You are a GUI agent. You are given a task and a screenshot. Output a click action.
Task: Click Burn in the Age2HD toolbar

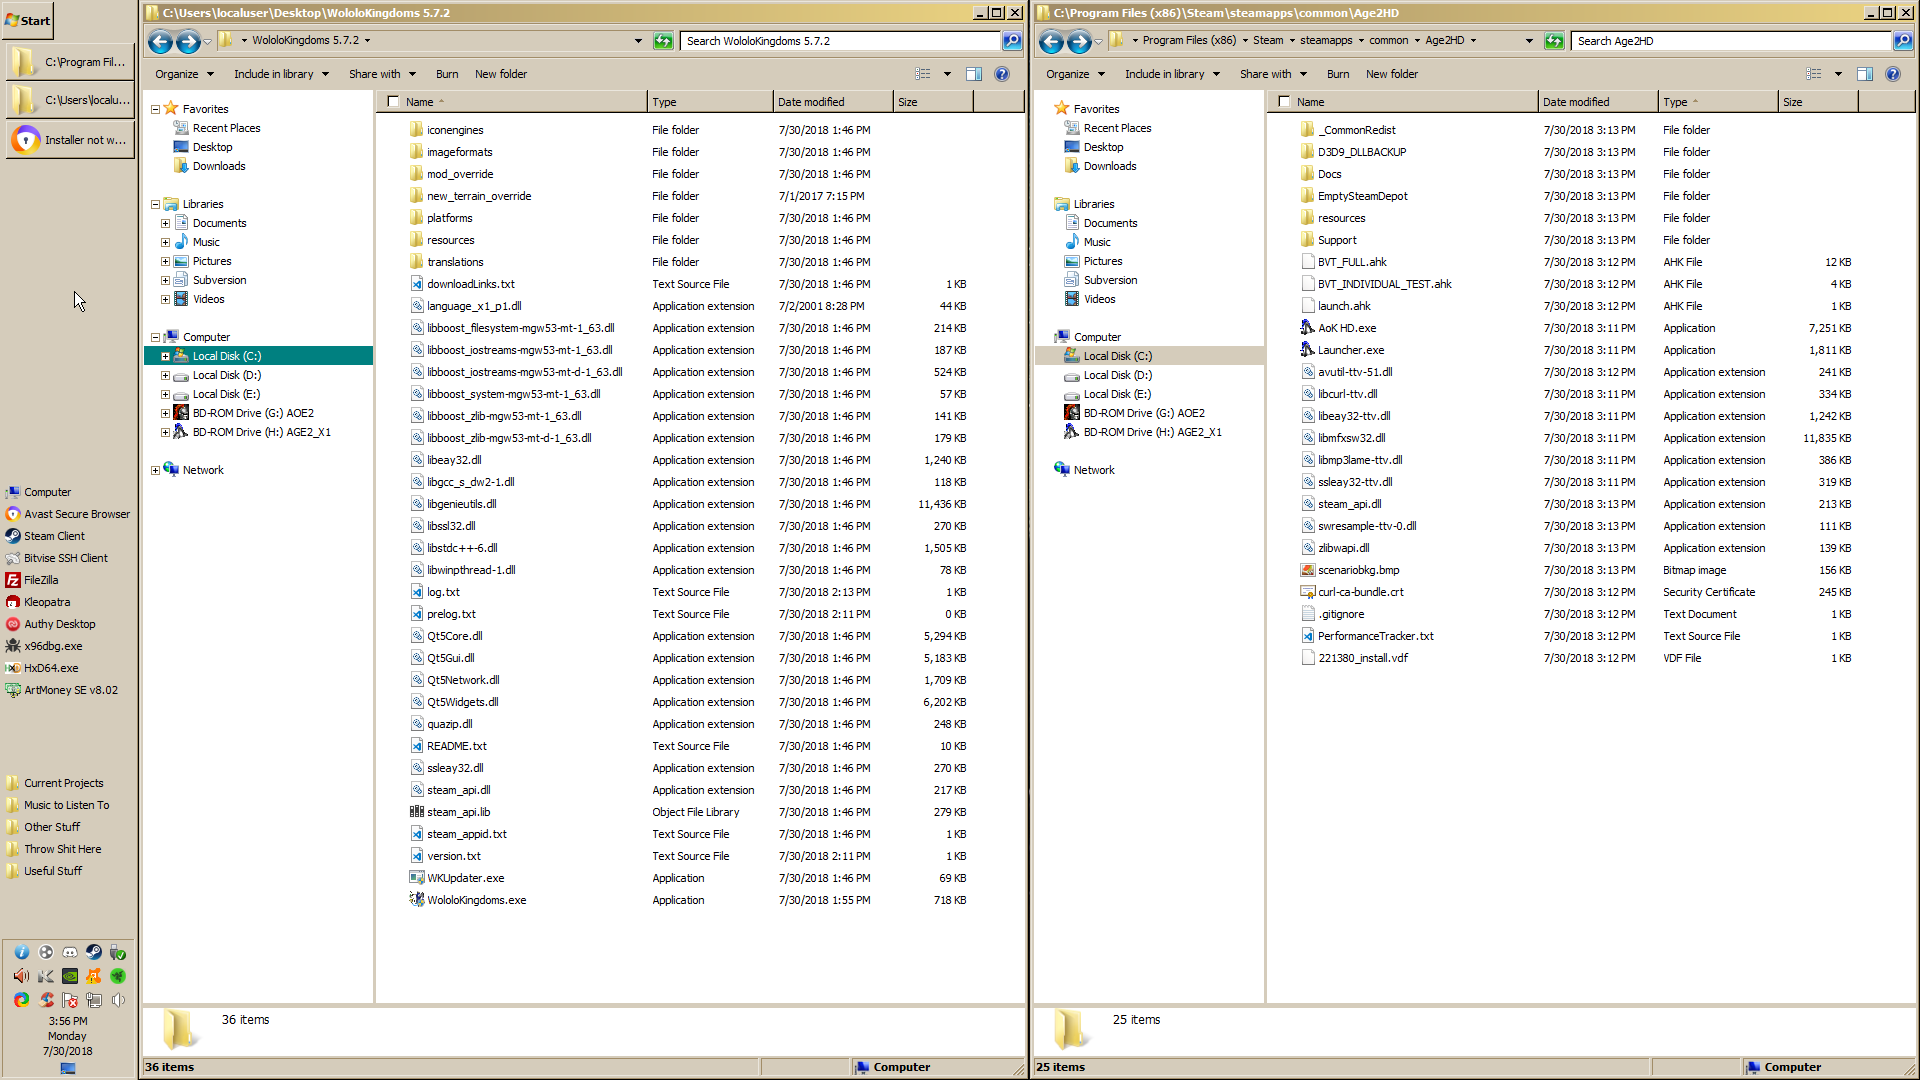1338,73
